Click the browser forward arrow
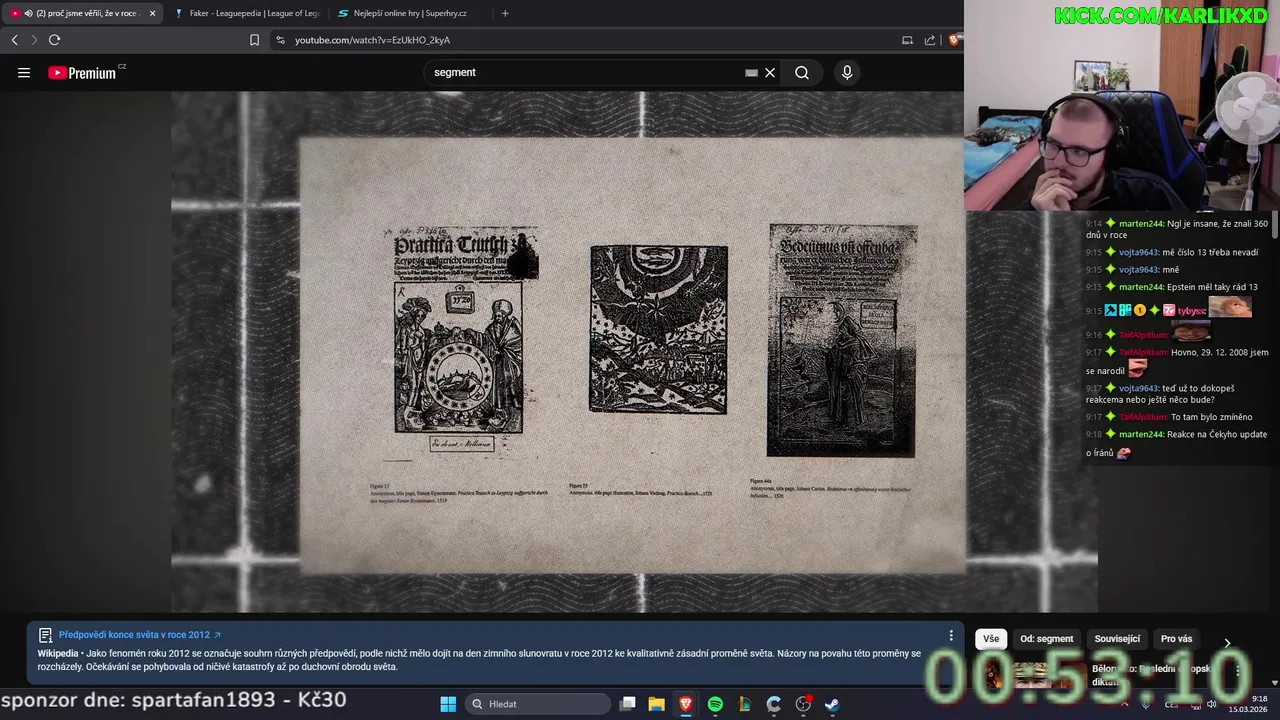The image size is (1280, 720). 34,40
